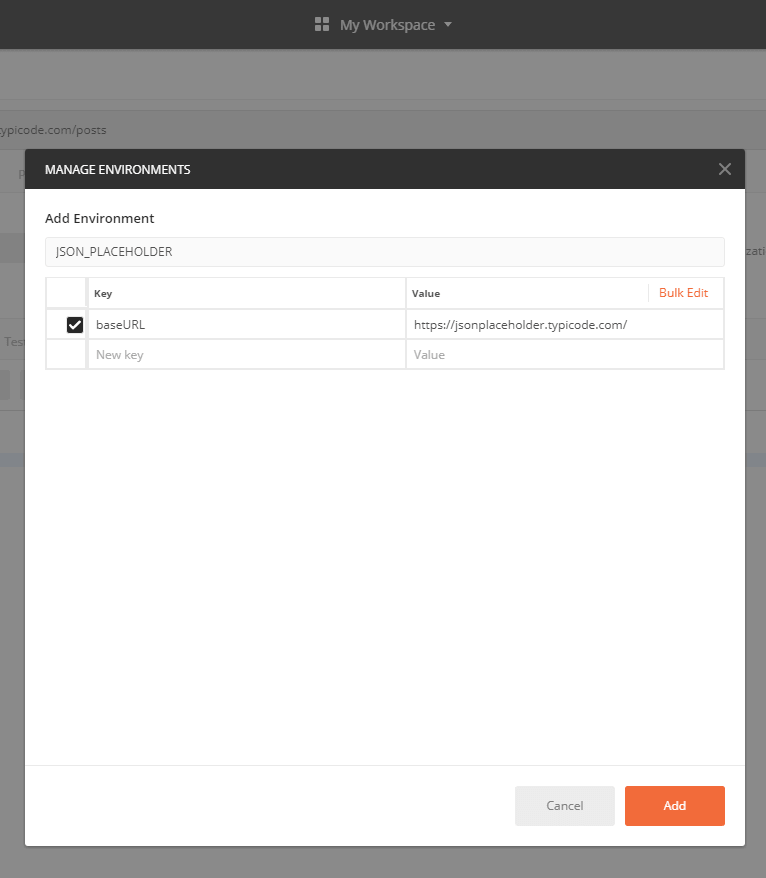Click the workspace grid icon

[x=322, y=24]
